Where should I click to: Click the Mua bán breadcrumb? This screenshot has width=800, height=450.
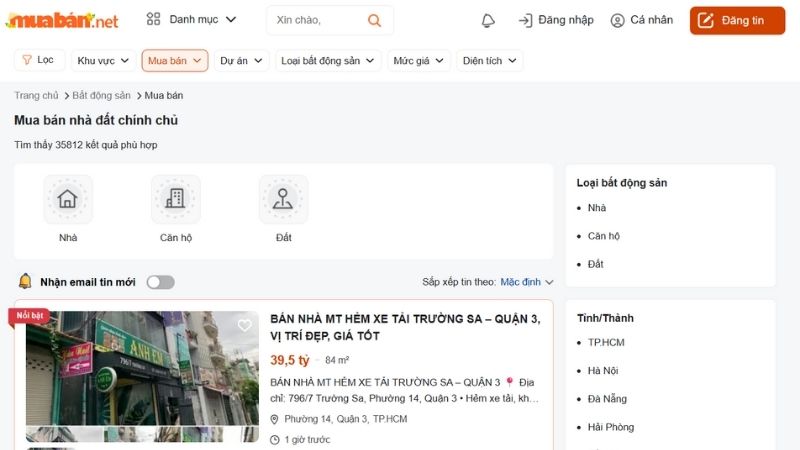click(x=164, y=95)
